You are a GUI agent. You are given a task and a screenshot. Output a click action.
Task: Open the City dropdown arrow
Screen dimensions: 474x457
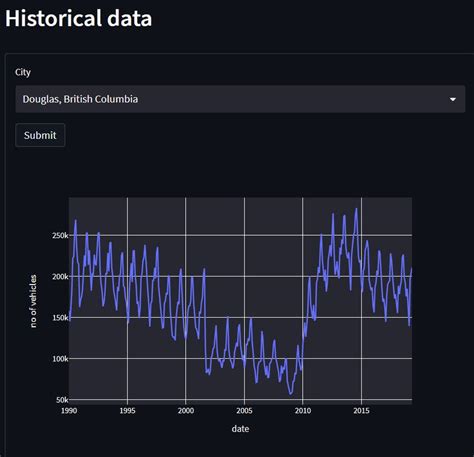click(453, 99)
